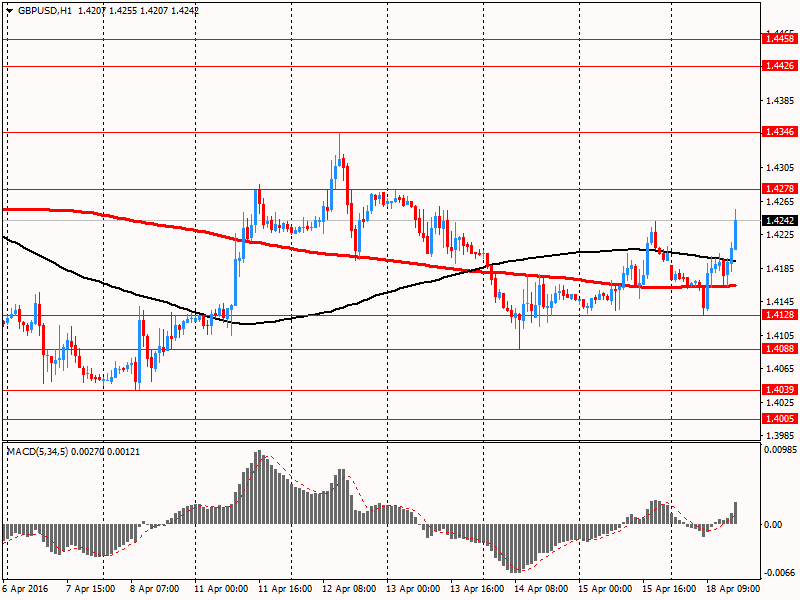Select the 15 Apr 16:00 time label

point(669,589)
